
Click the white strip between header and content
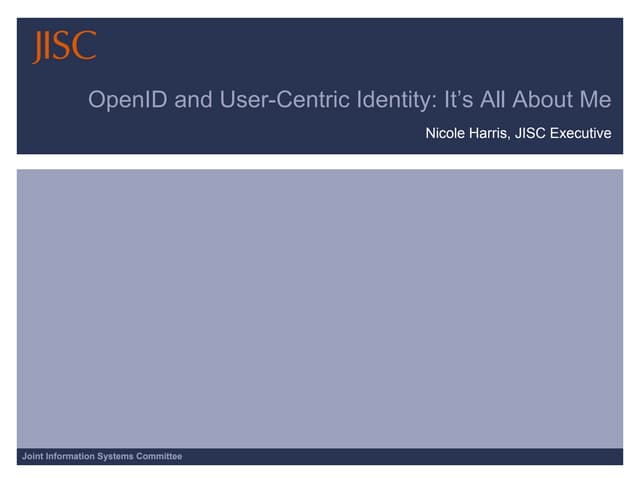tap(320, 161)
